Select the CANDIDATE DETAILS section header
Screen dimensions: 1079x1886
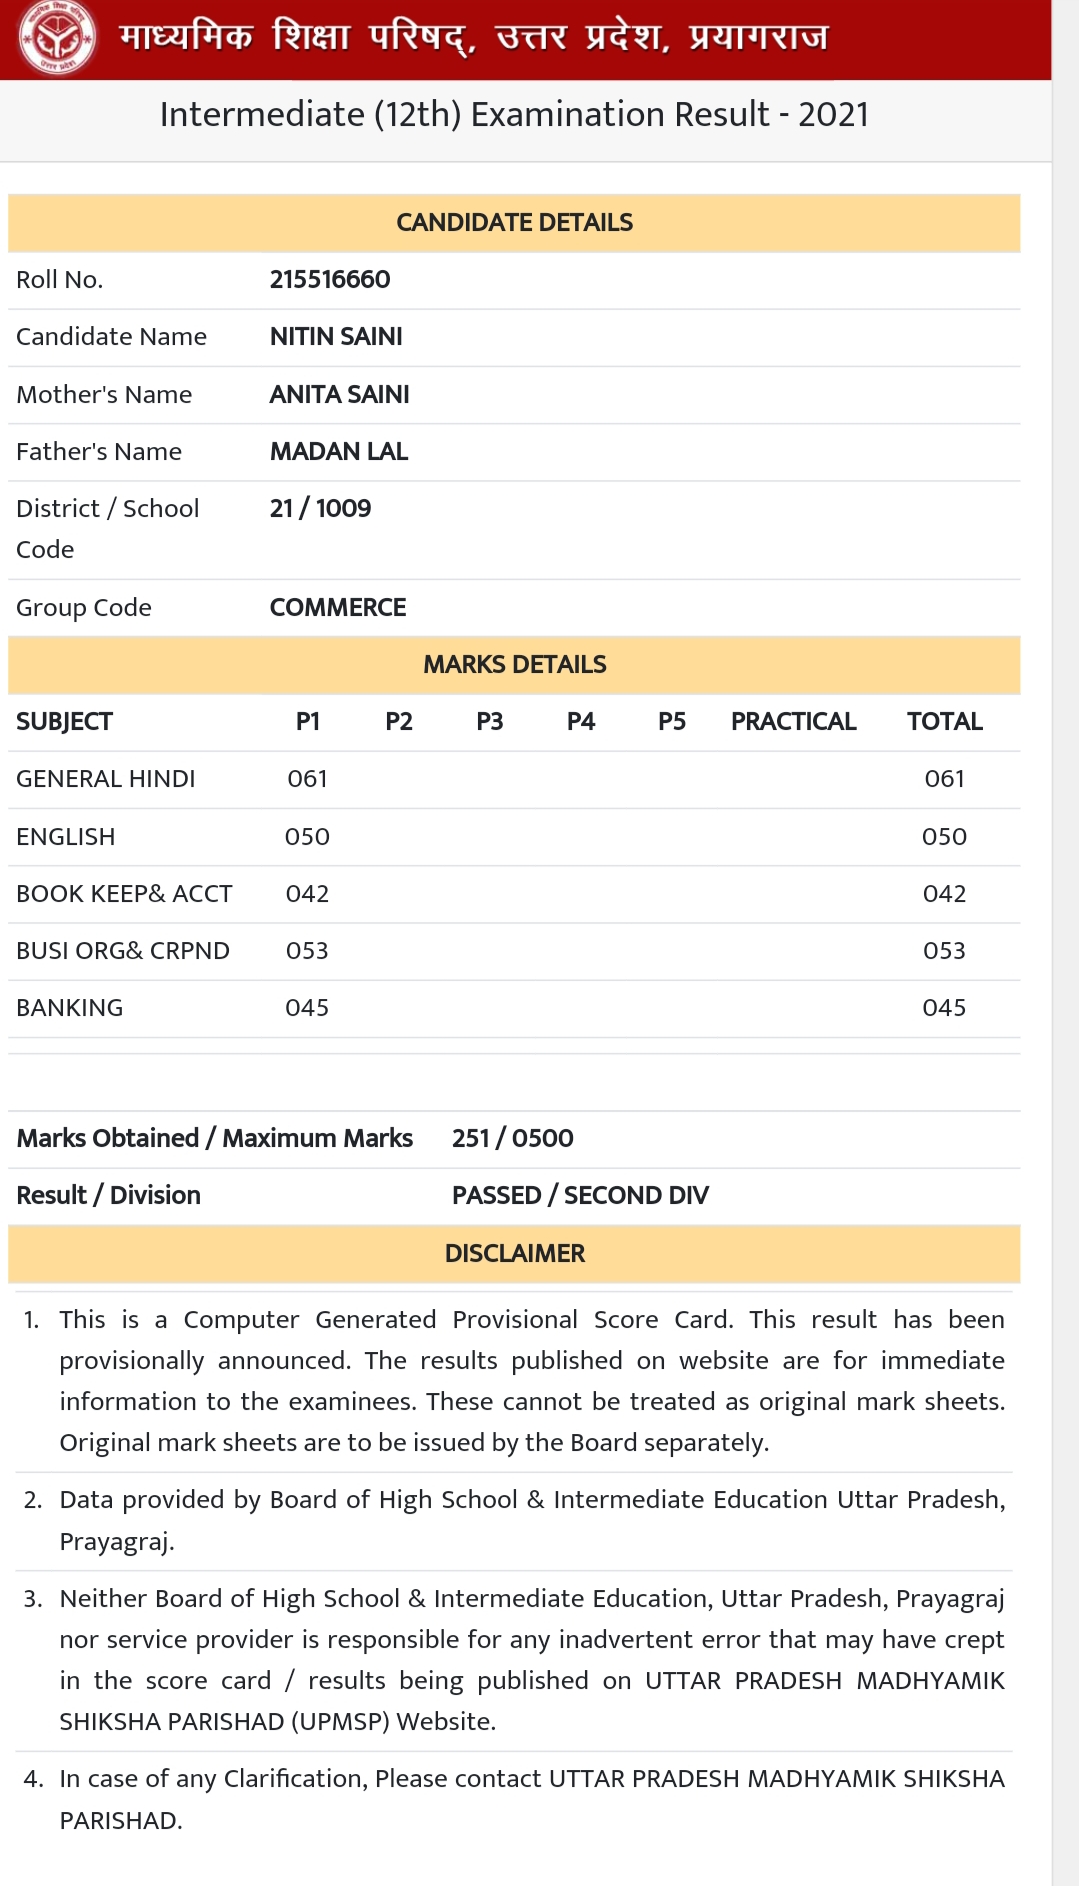514,222
